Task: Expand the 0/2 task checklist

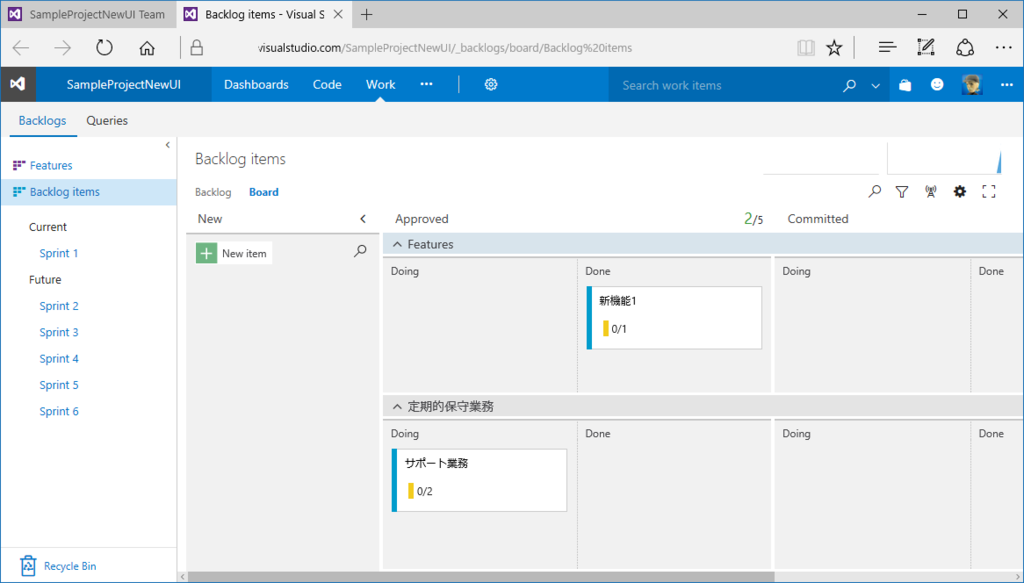Action: [x=420, y=491]
